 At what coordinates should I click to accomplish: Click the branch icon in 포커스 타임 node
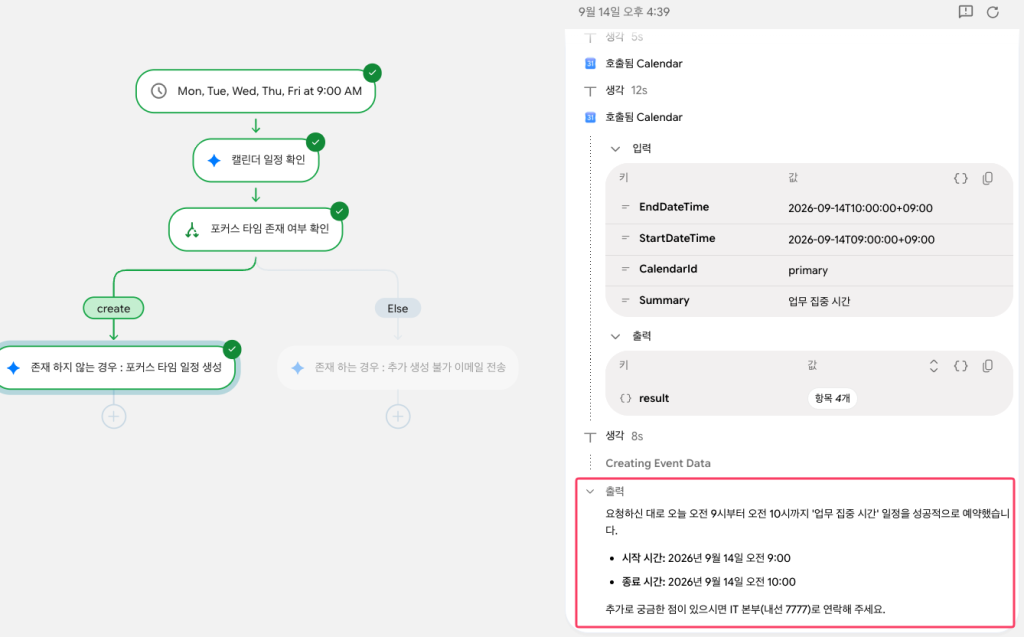pyautogui.click(x=191, y=229)
